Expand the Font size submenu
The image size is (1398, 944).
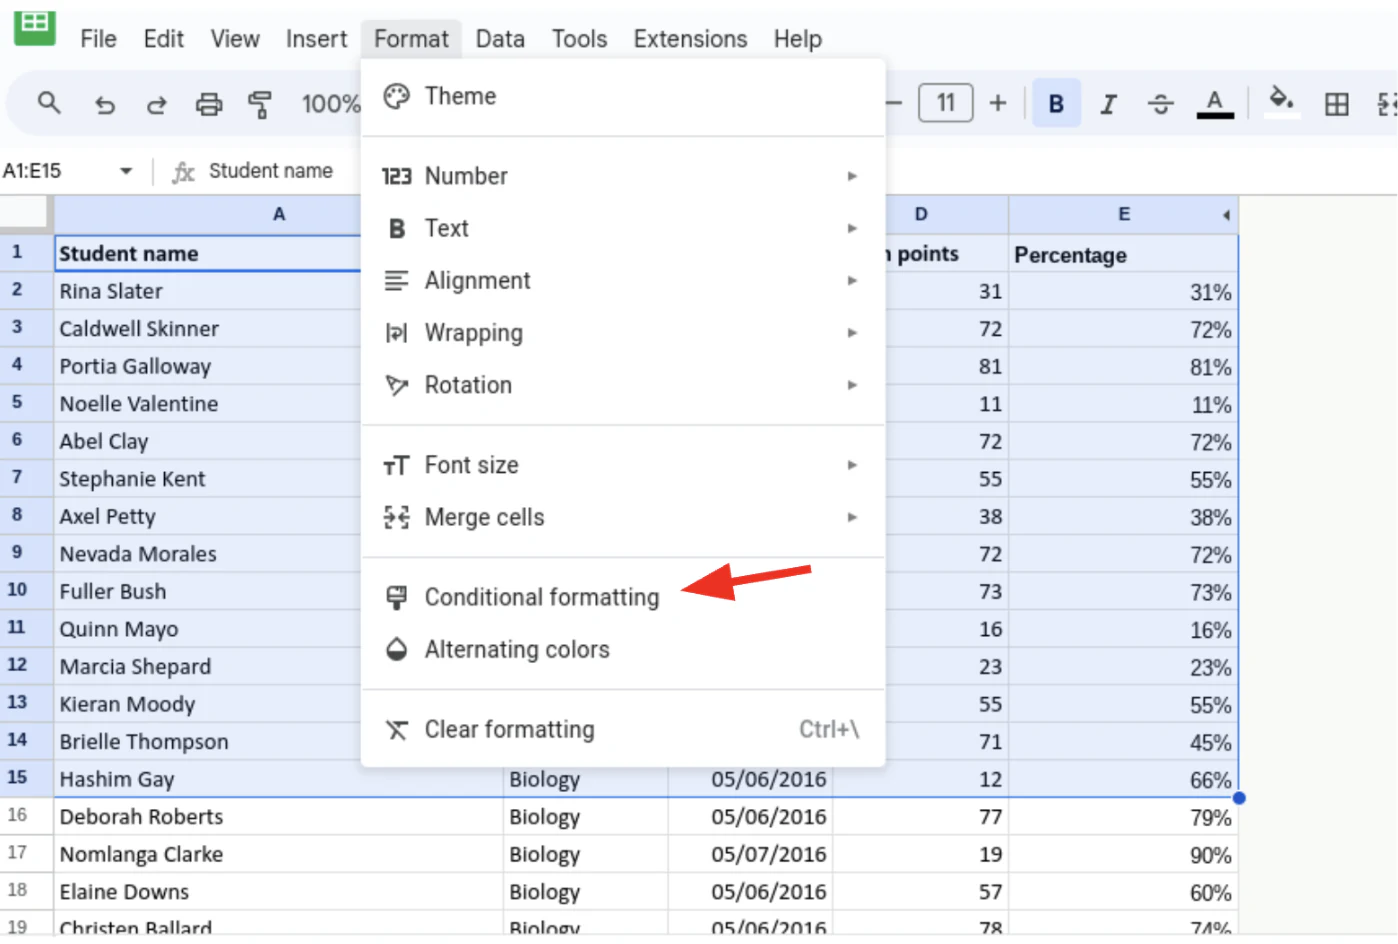tap(623, 465)
